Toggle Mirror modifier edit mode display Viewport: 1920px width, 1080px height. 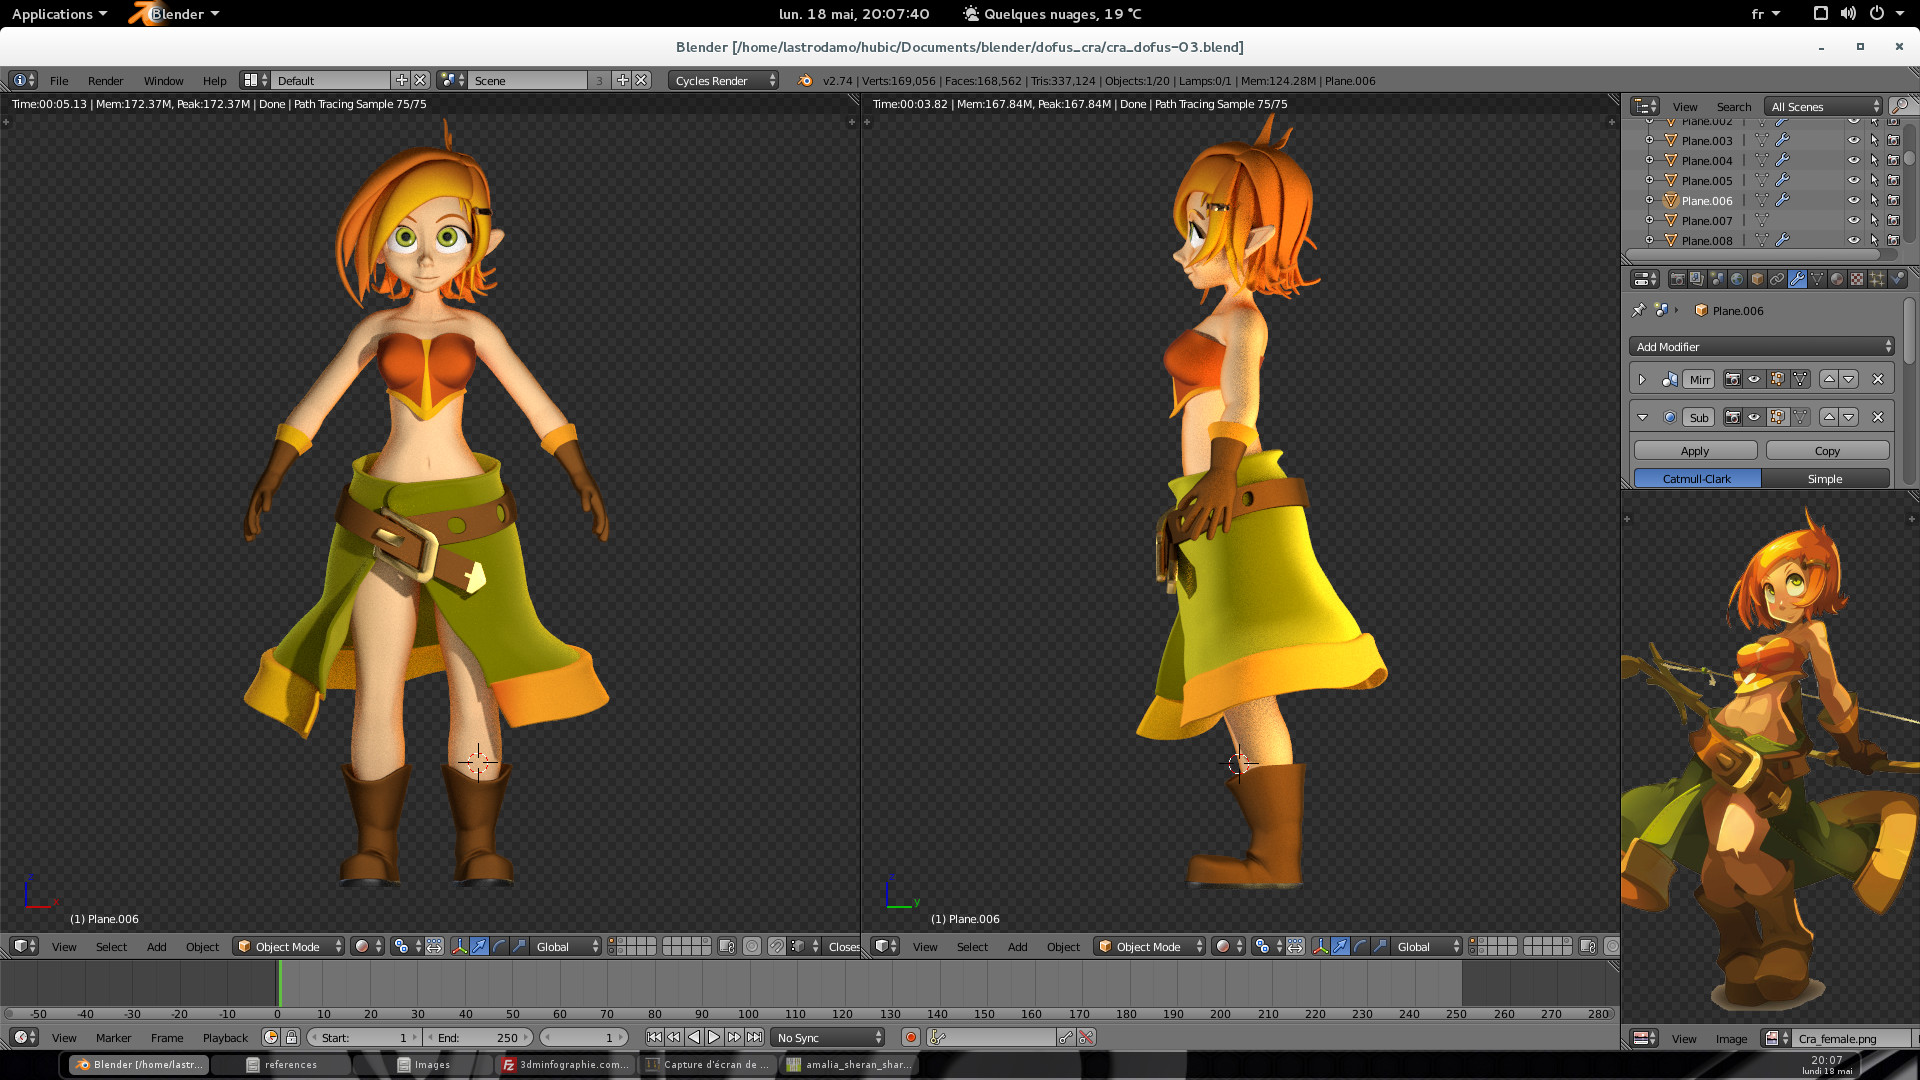1777,380
